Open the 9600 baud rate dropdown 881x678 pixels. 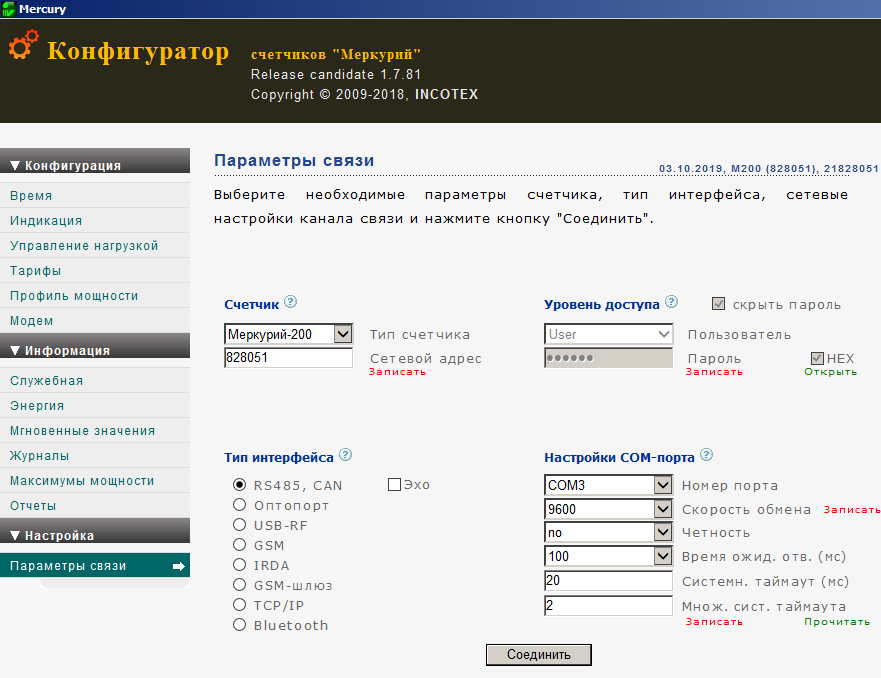(x=608, y=509)
